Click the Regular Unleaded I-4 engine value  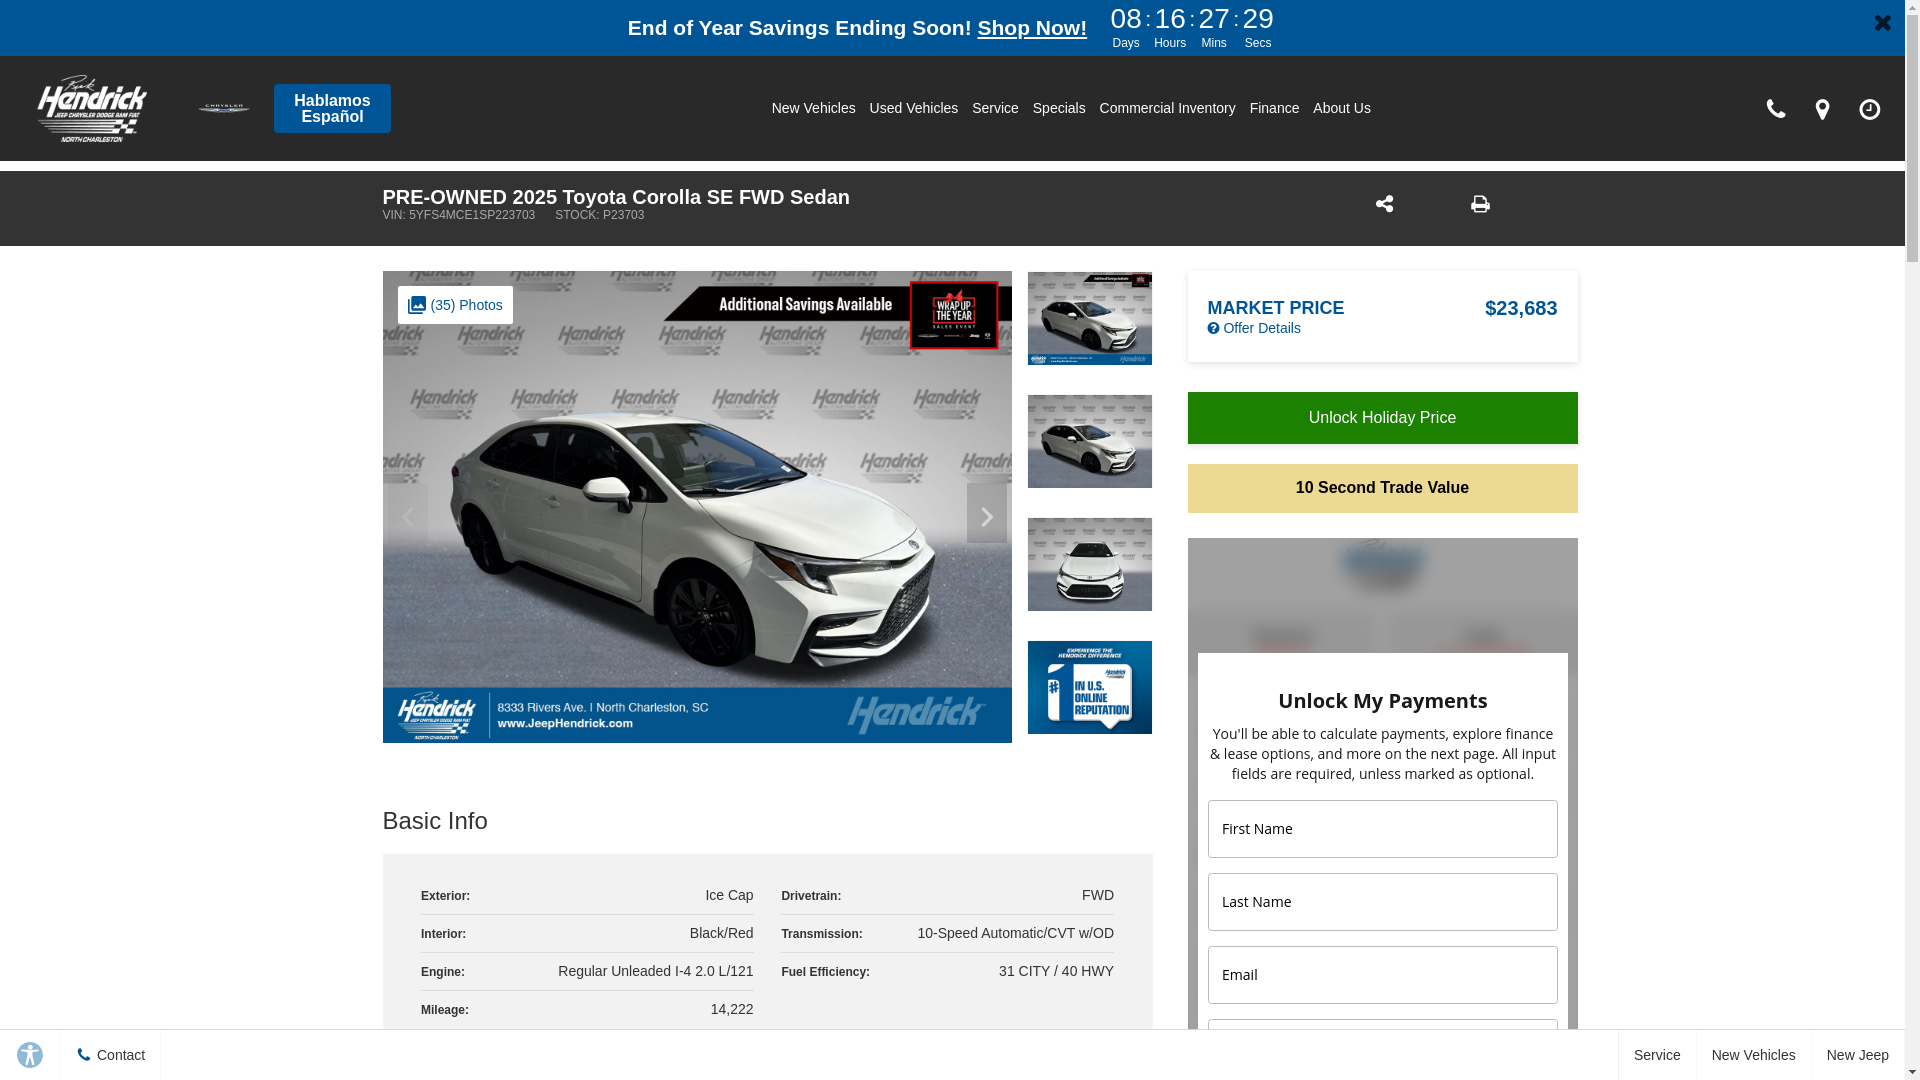tap(656, 971)
